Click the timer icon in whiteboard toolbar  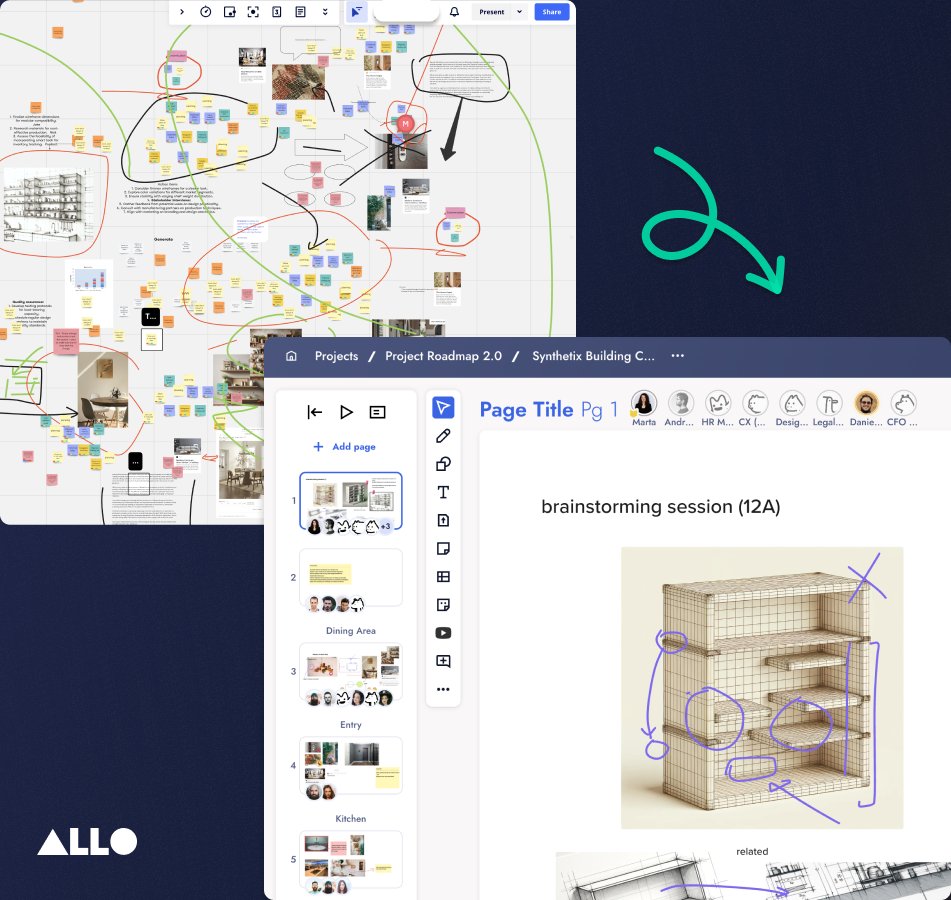coord(206,12)
